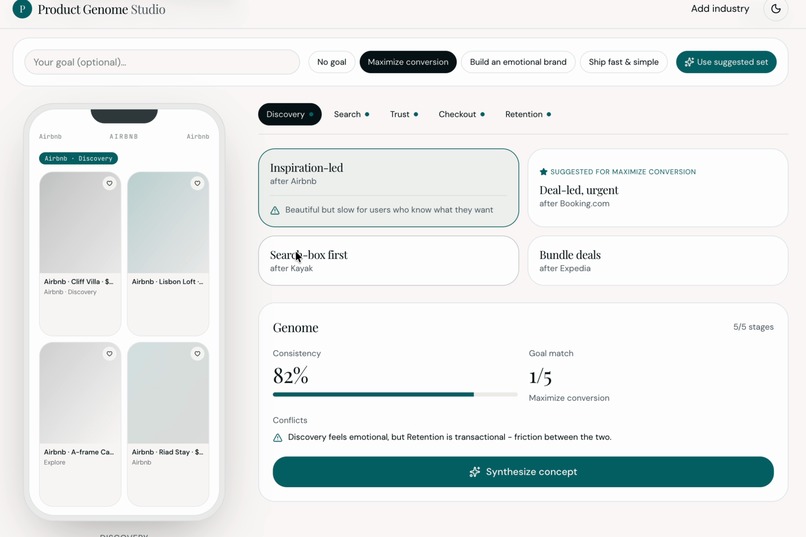Click sparkle icon in Use suggested set
Screen dimensions: 806x537
[x=689, y=62]
